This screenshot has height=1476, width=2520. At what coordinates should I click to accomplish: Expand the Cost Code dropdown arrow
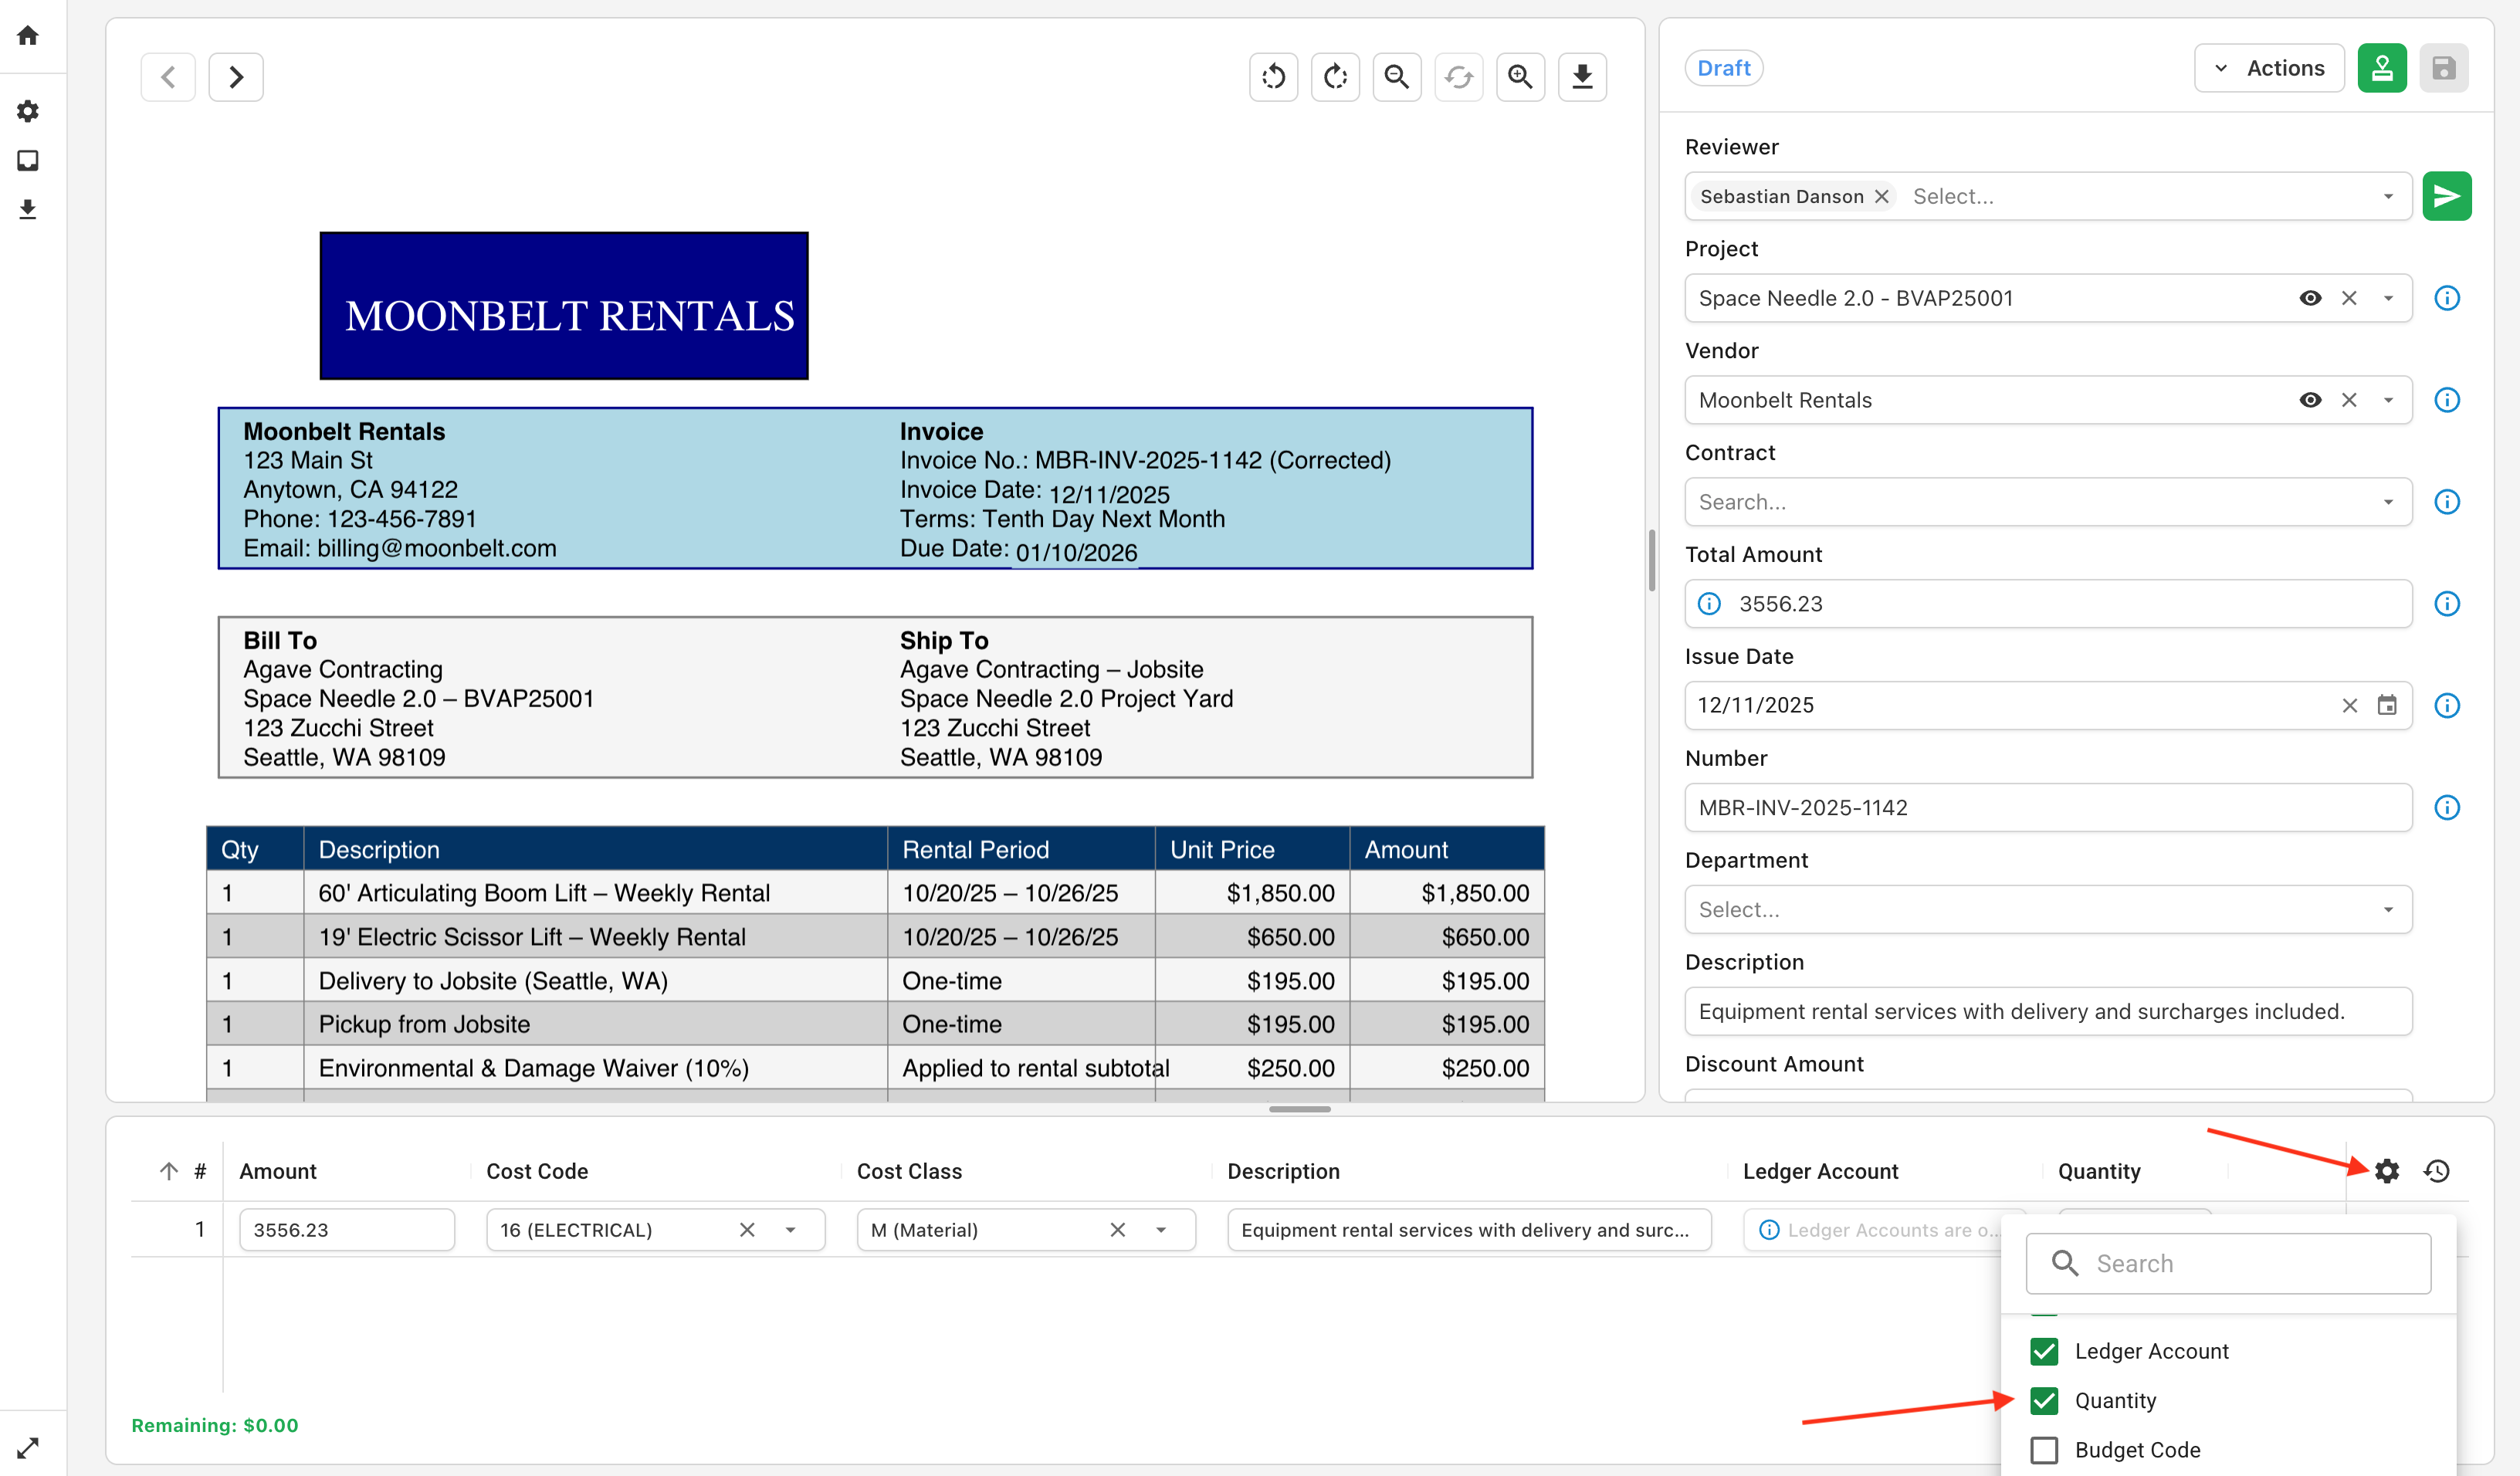791,1230
